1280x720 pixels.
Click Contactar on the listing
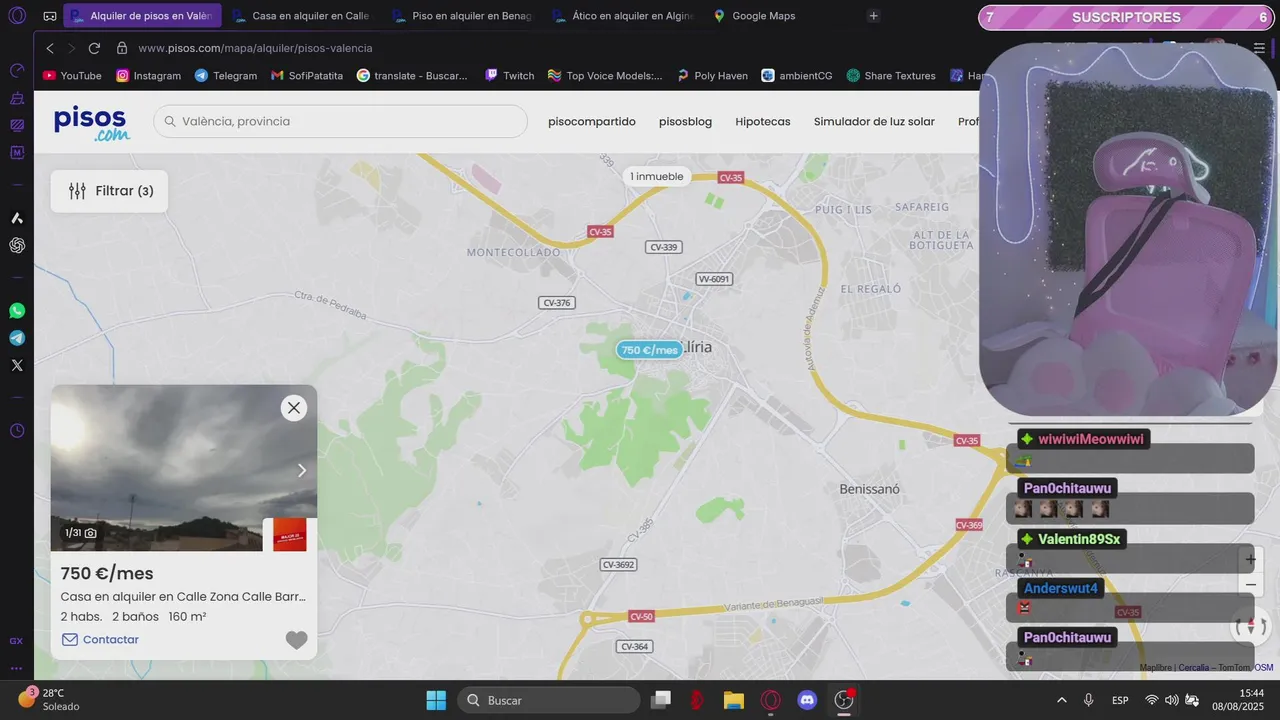coord(100,640)
